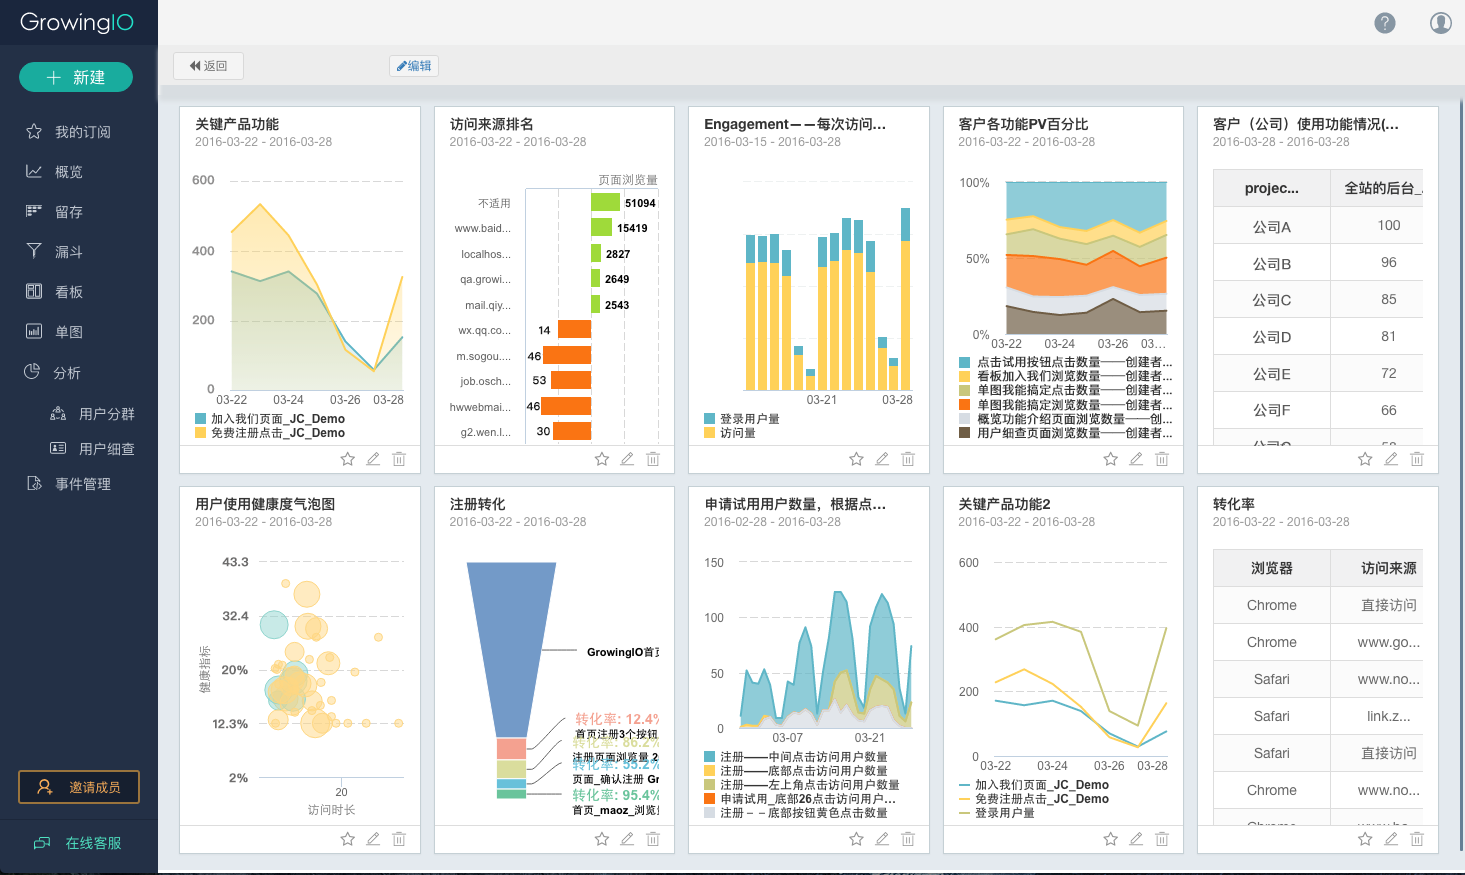Viewport: 1465px width, 875px height.
Task: Star the 关键产品功能 chart card
Action: (x=347, y=459)
